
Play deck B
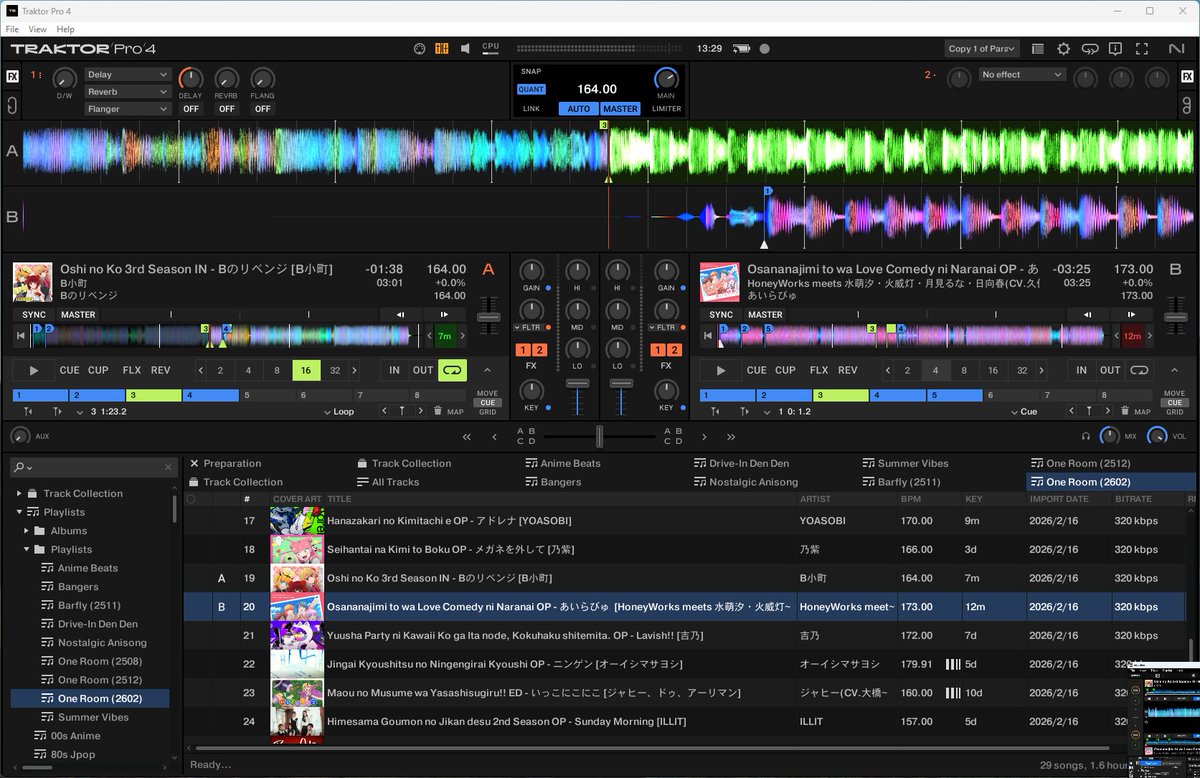pyautogui.click(x=721, y=370)
